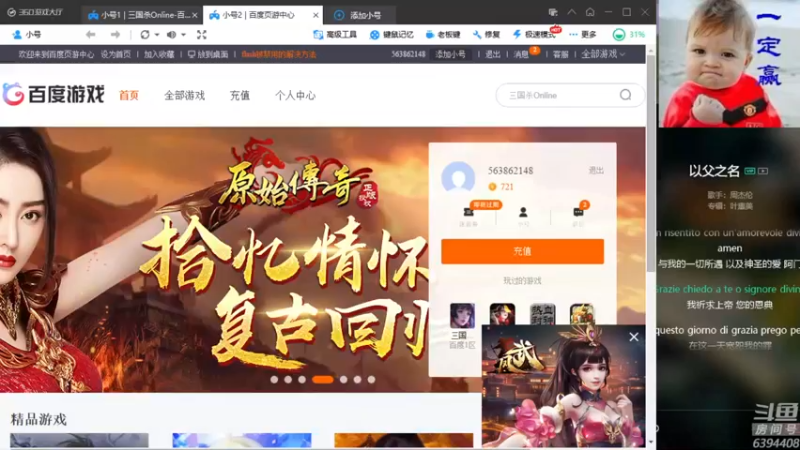
Task: Open the 更多 more menu
Action: 582,35
